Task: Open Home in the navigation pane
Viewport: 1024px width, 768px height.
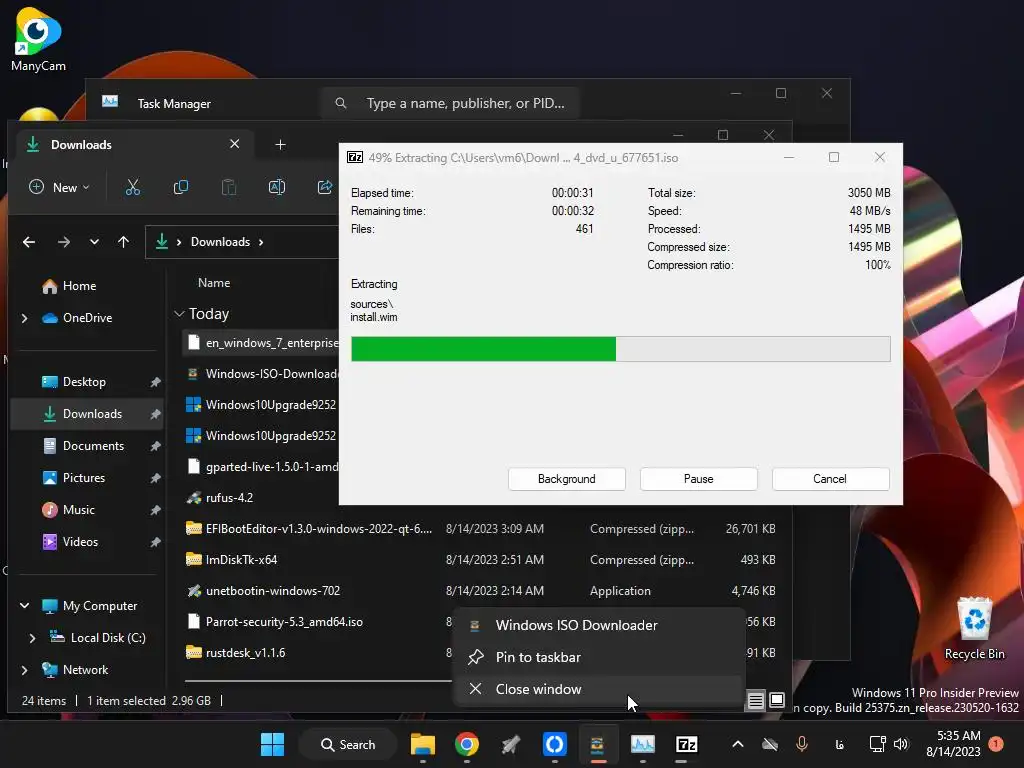Action: [x=79, y=286]
